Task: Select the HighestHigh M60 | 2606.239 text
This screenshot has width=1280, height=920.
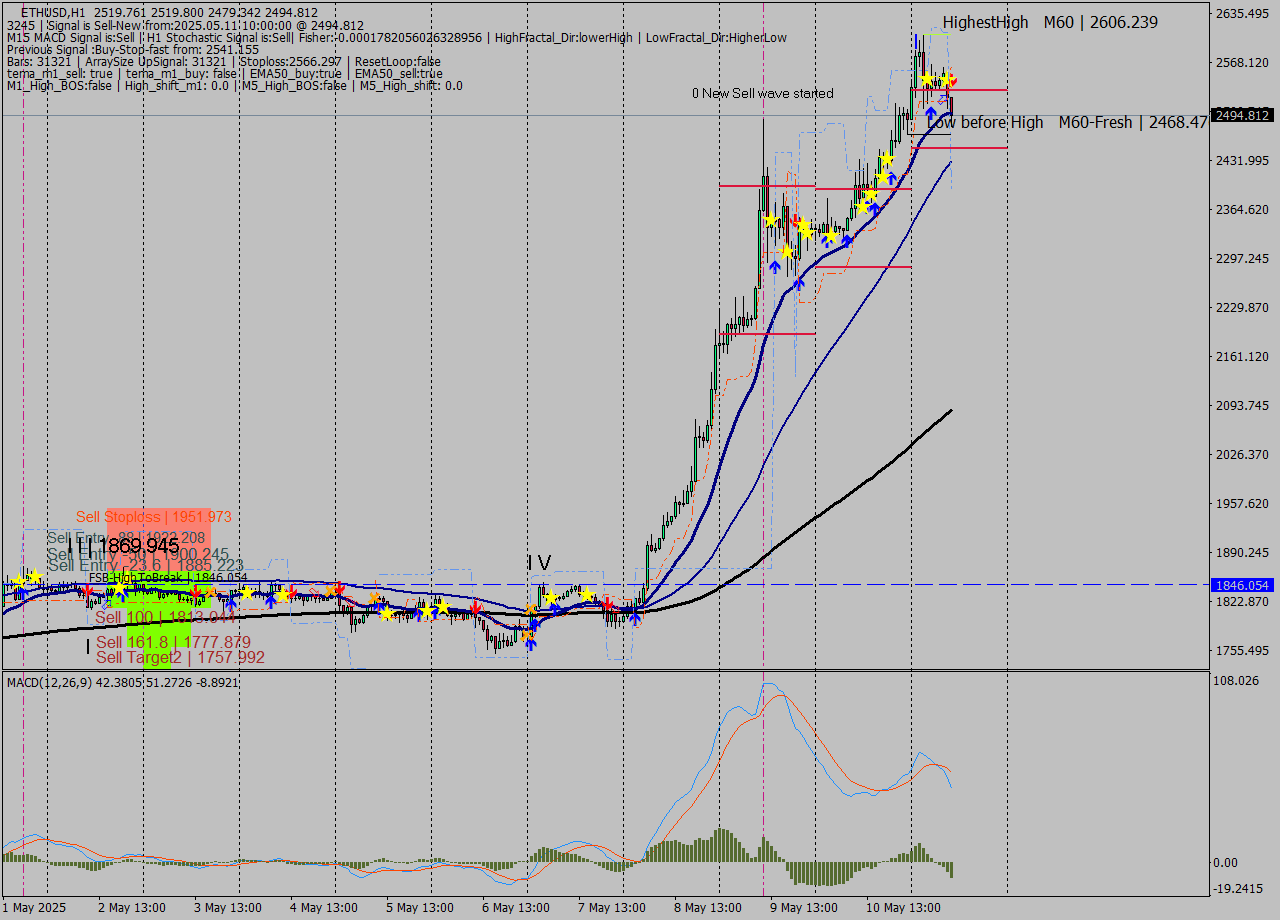Action: (1048, 22)
